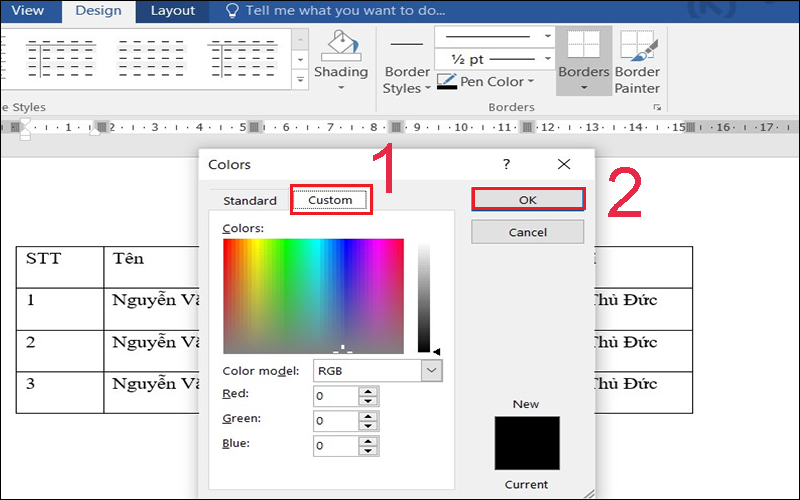The width and height of the screenshot is (800, 500).
Task: Click the luminance slider bar
Action: pyautogui.click(x=423, y=295)
